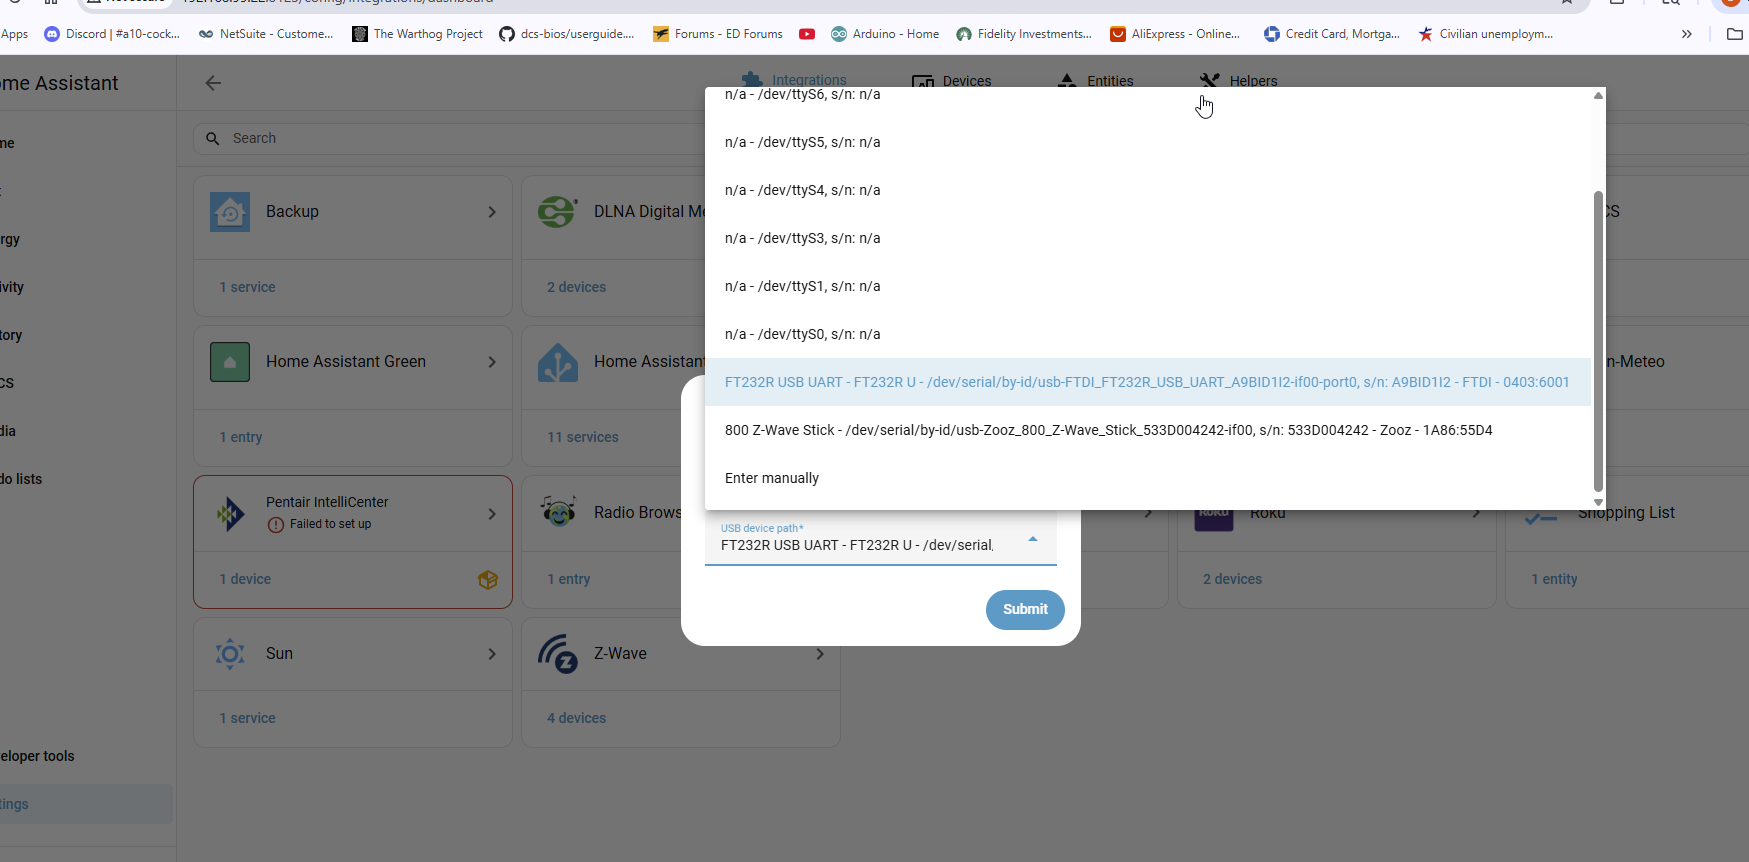Click the DLNA Digital Media integration icon
The width and height of the screenshot is (1749, 862).
[x=557, y=212]
